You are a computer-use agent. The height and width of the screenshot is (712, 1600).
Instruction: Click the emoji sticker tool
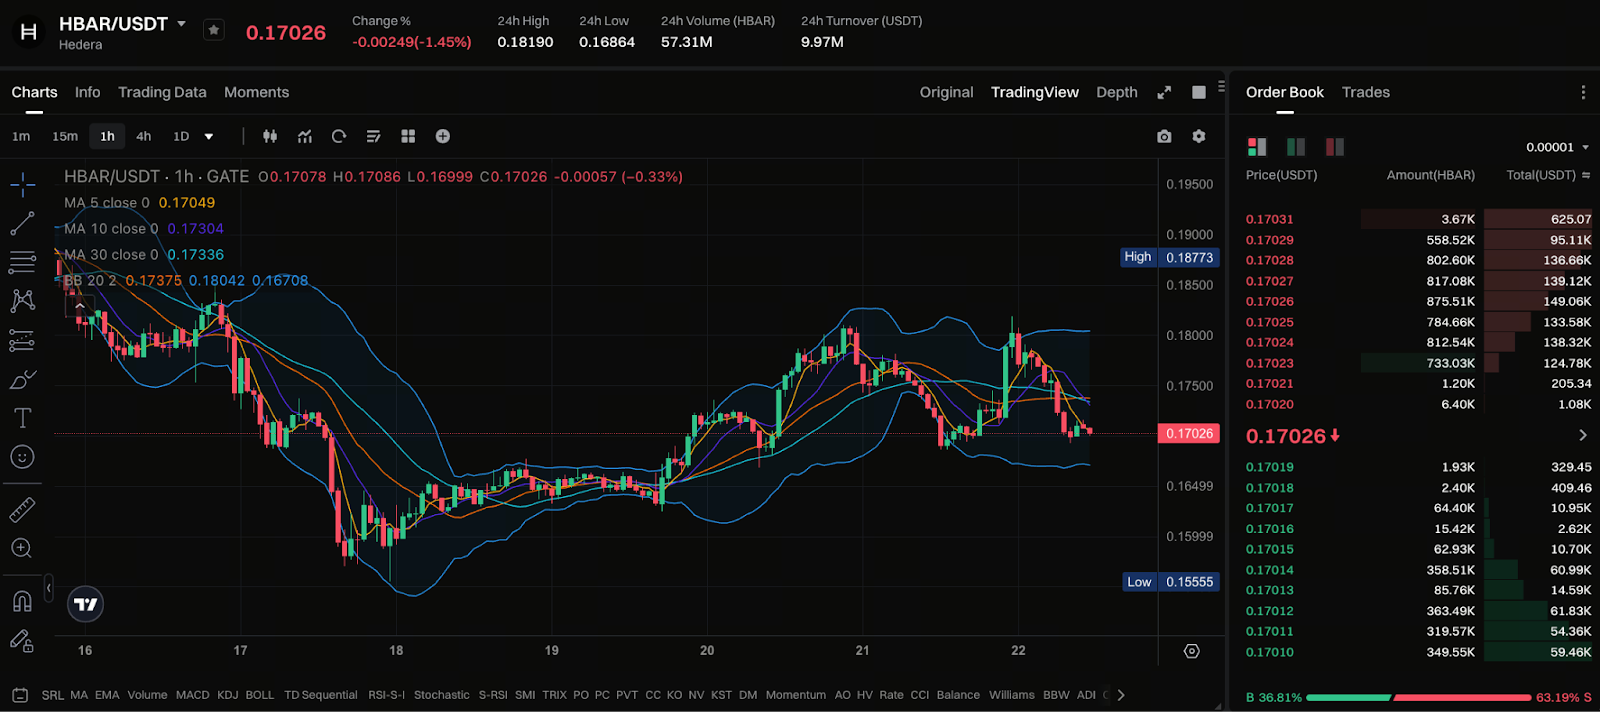(x=22, y=457)
